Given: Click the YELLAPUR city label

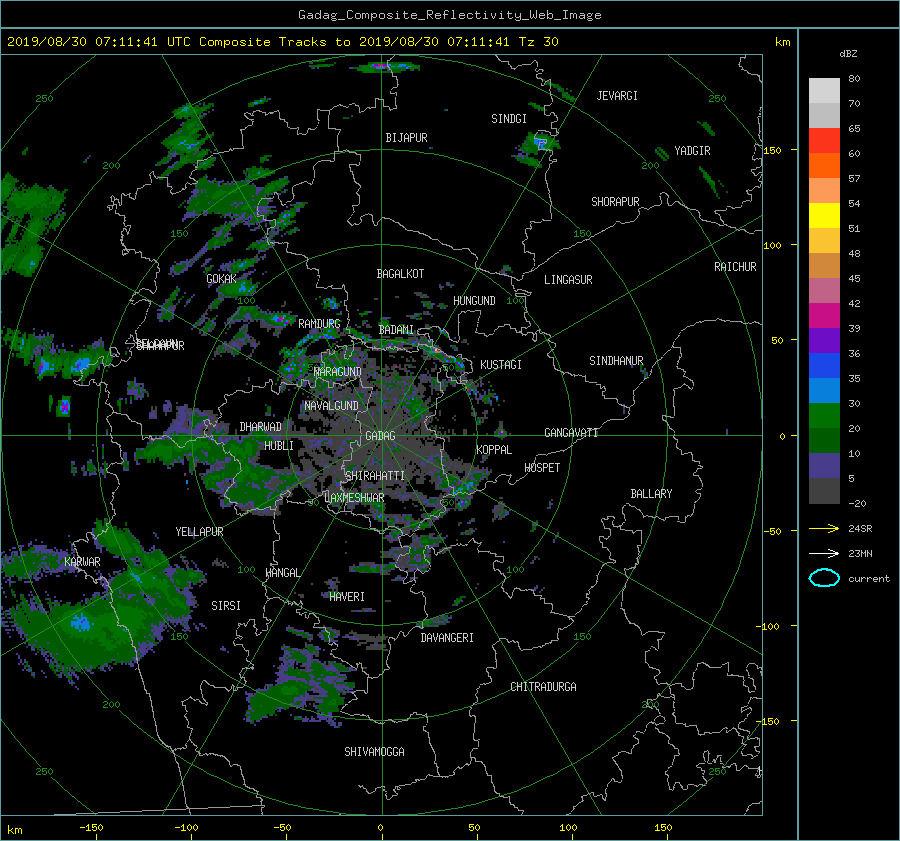Looking at the screenshot, I should pyautogui.click(x=199, y=532).
